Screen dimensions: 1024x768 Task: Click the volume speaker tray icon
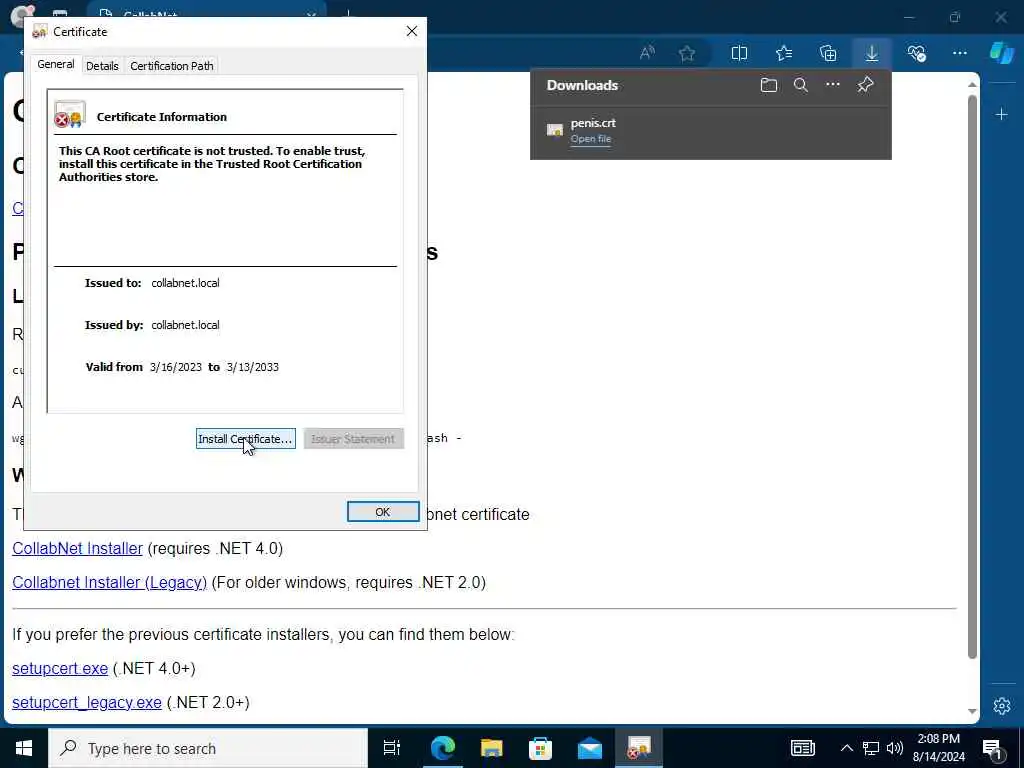895,748
